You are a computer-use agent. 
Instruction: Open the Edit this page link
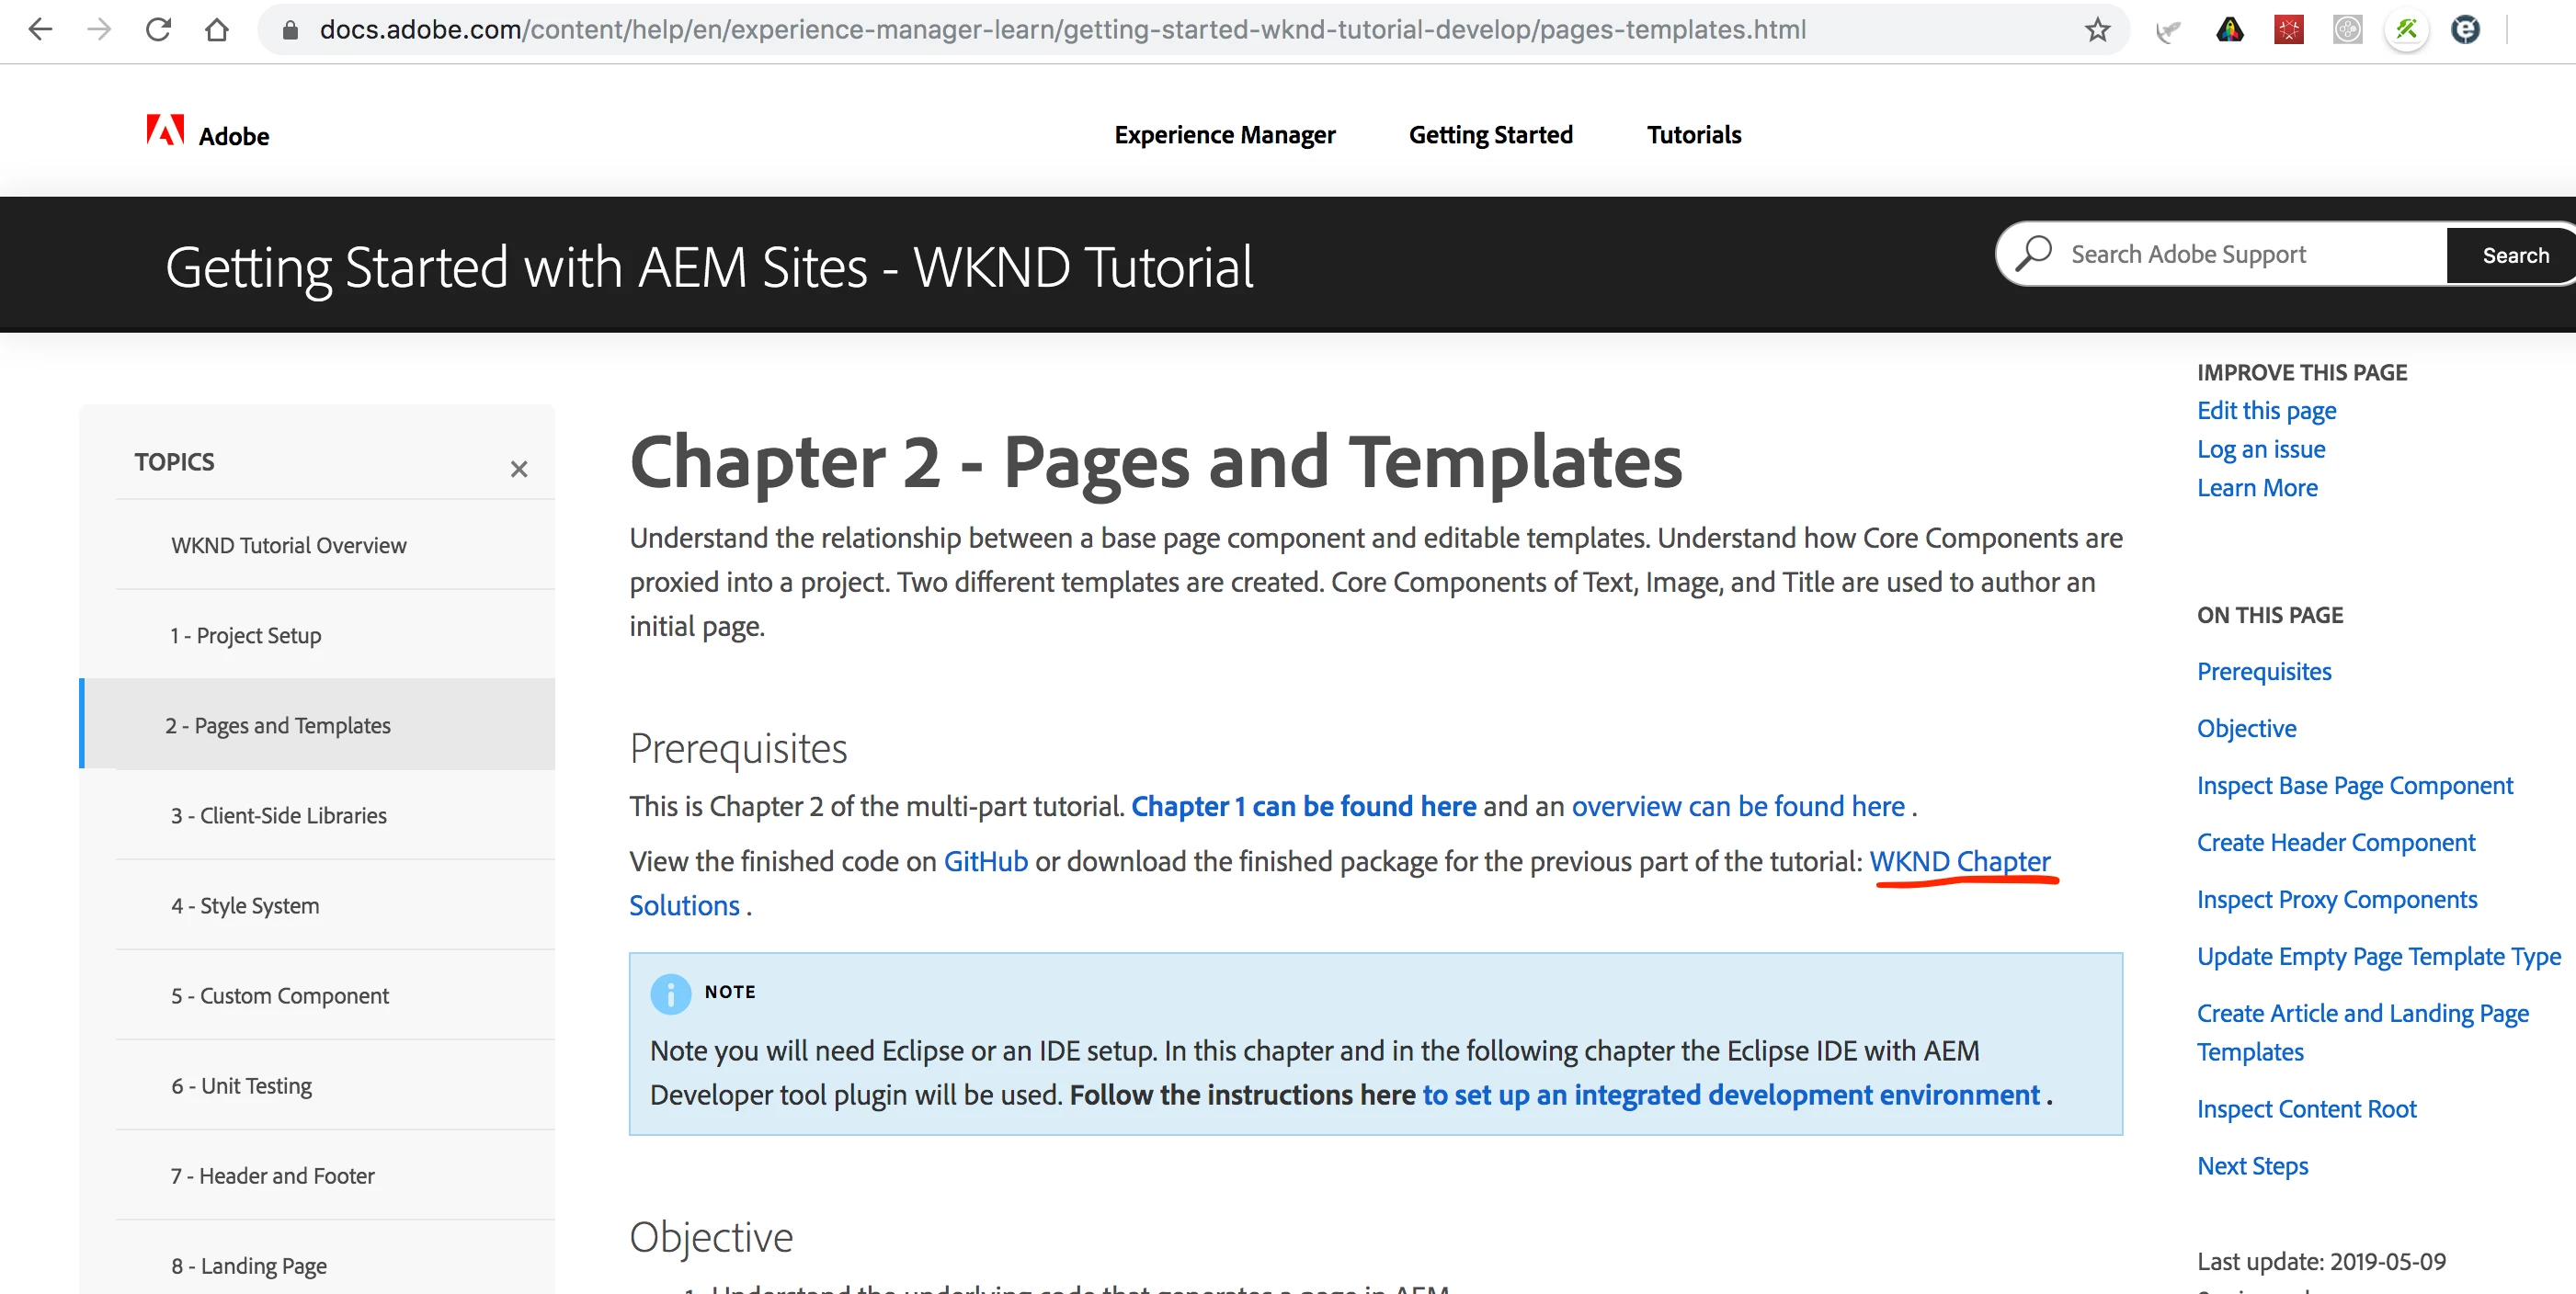pos(2265,410)
